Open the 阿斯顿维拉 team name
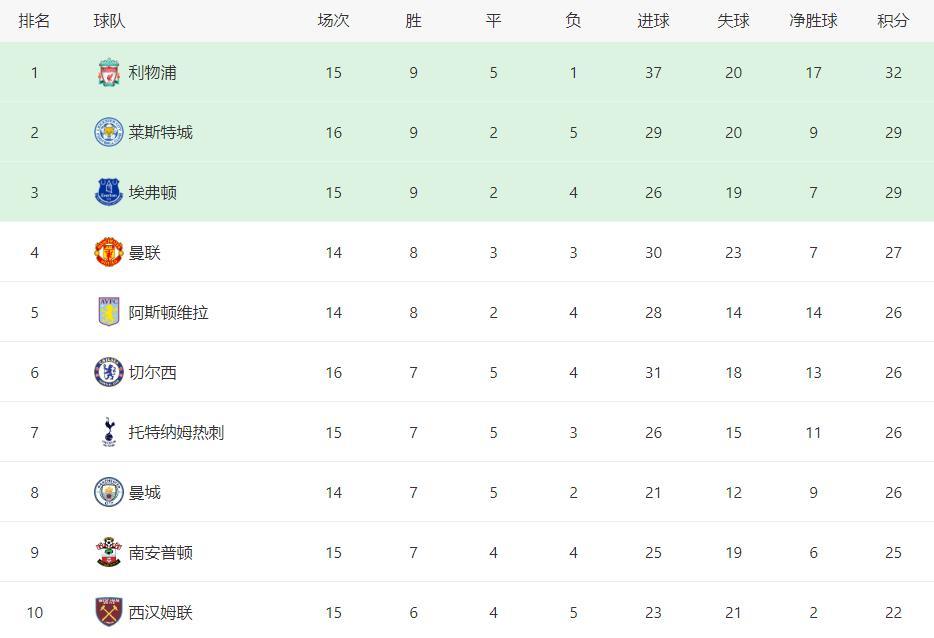 click(169, 313)
